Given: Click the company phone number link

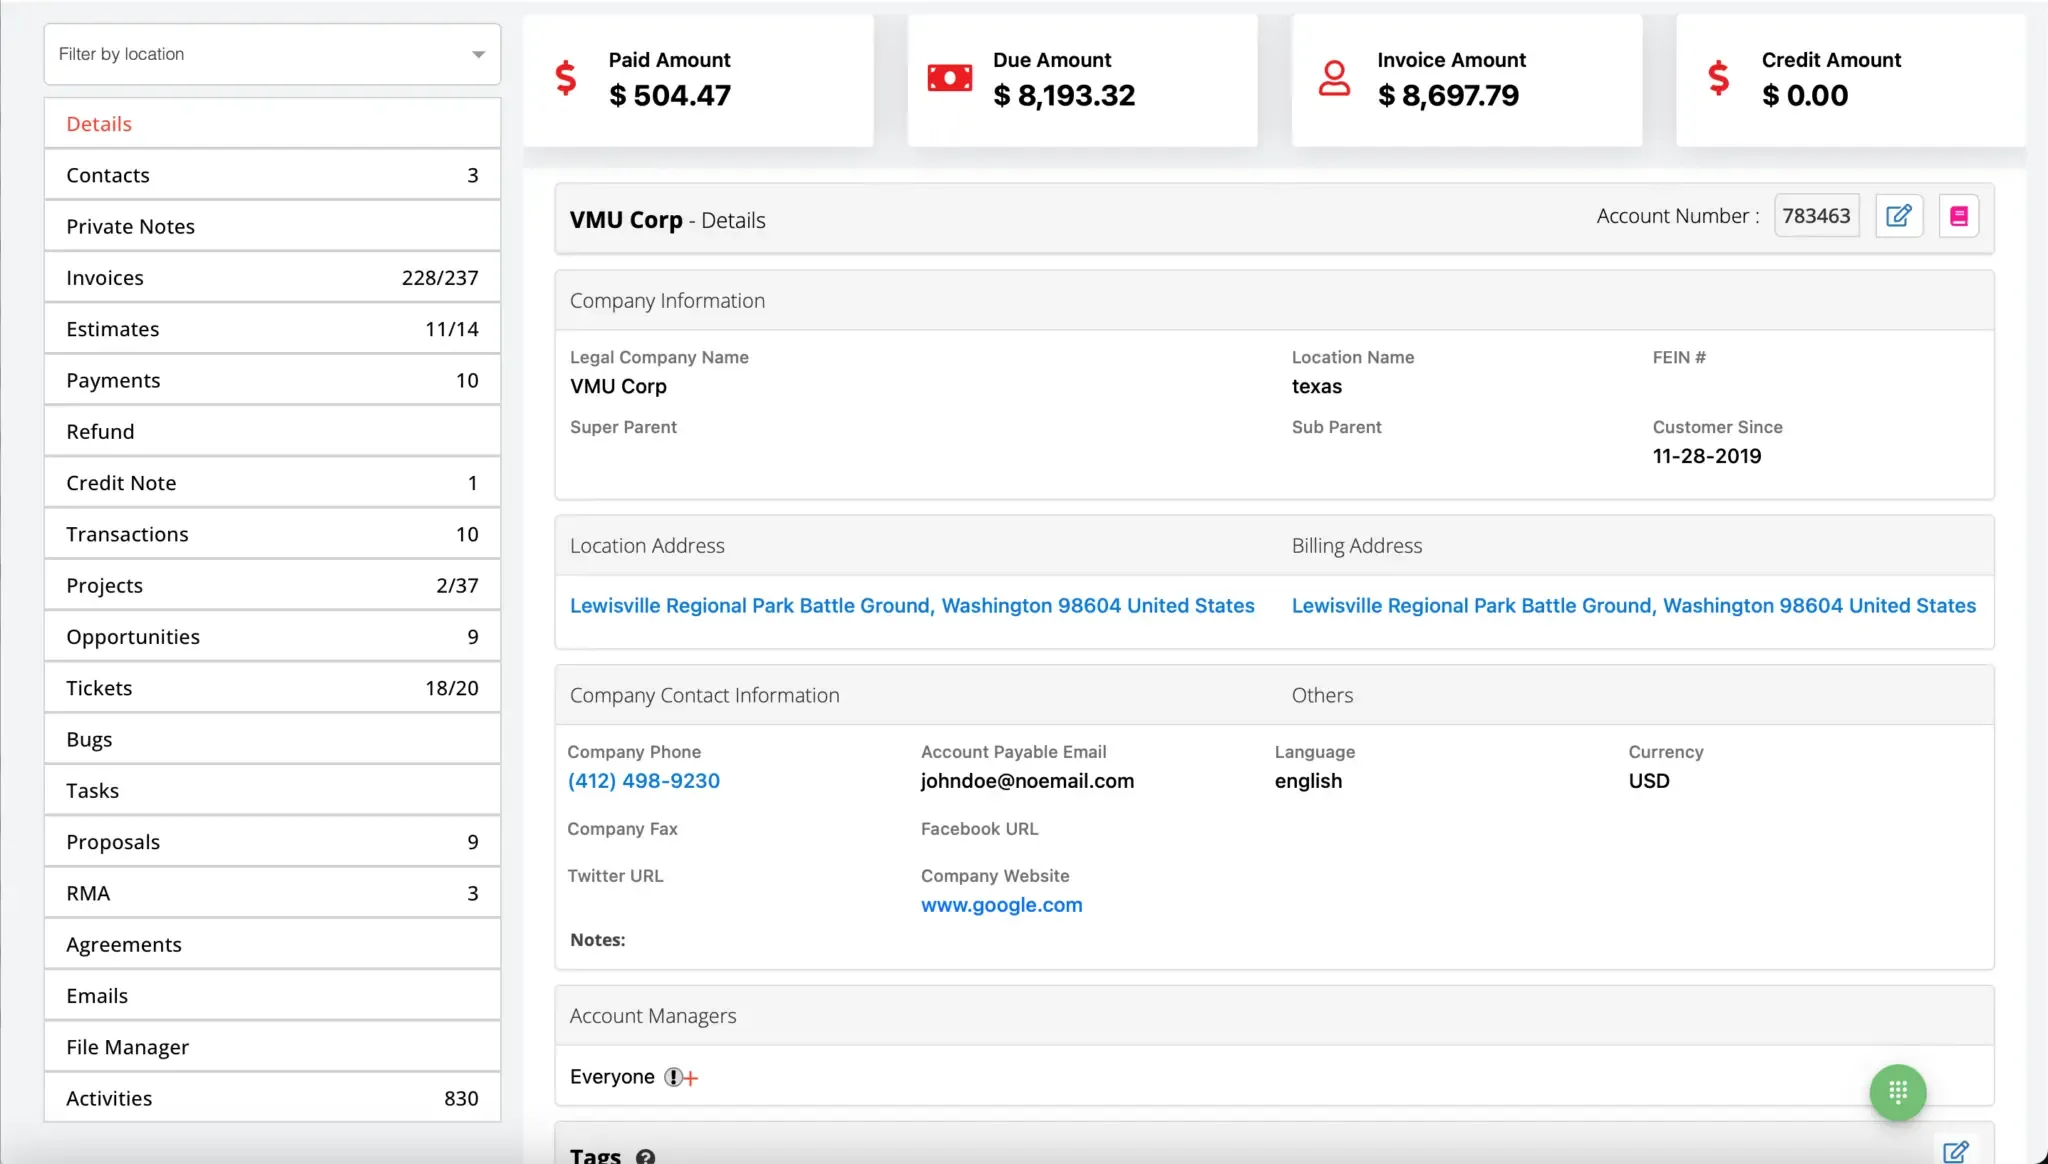Looking at the screenshot, I should point(643,781).
